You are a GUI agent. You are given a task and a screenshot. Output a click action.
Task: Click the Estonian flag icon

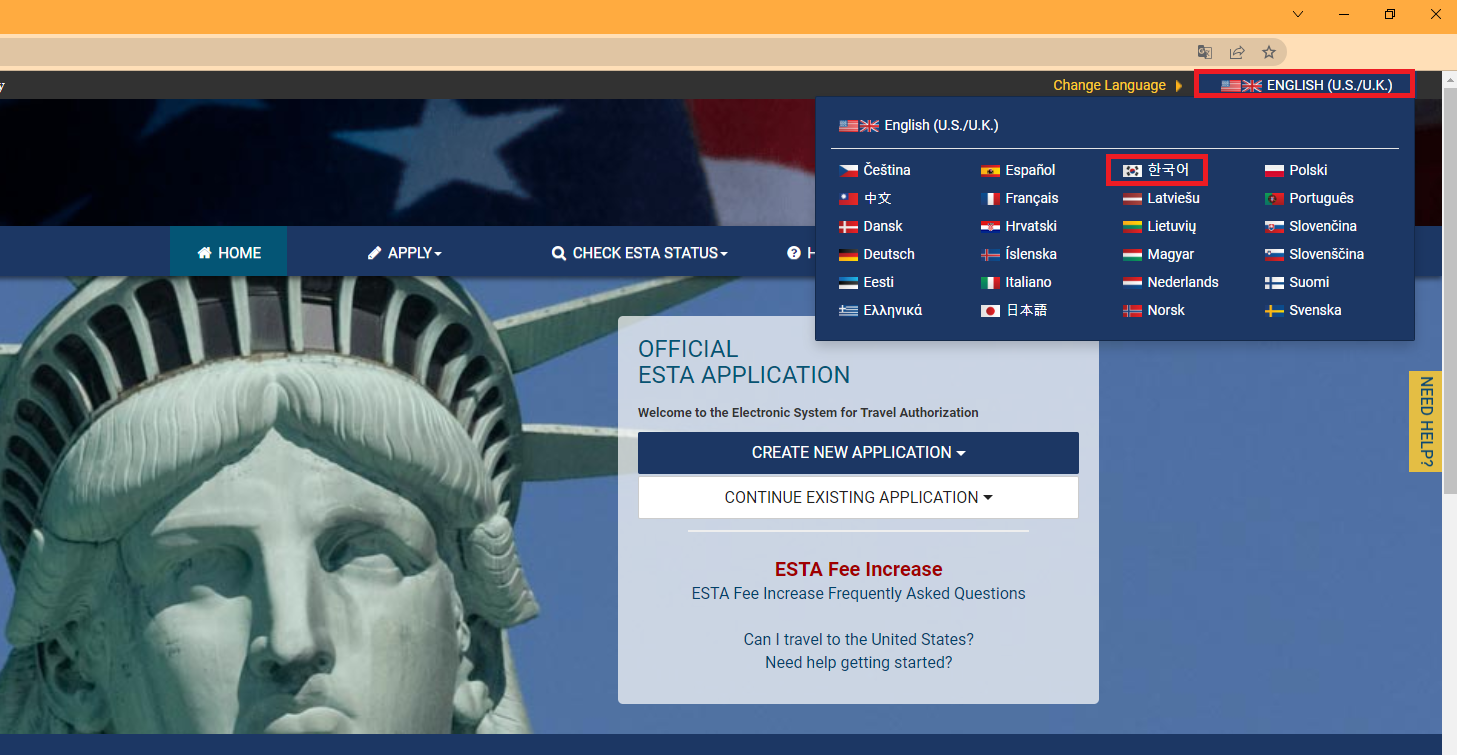click(x=848, y=282)
